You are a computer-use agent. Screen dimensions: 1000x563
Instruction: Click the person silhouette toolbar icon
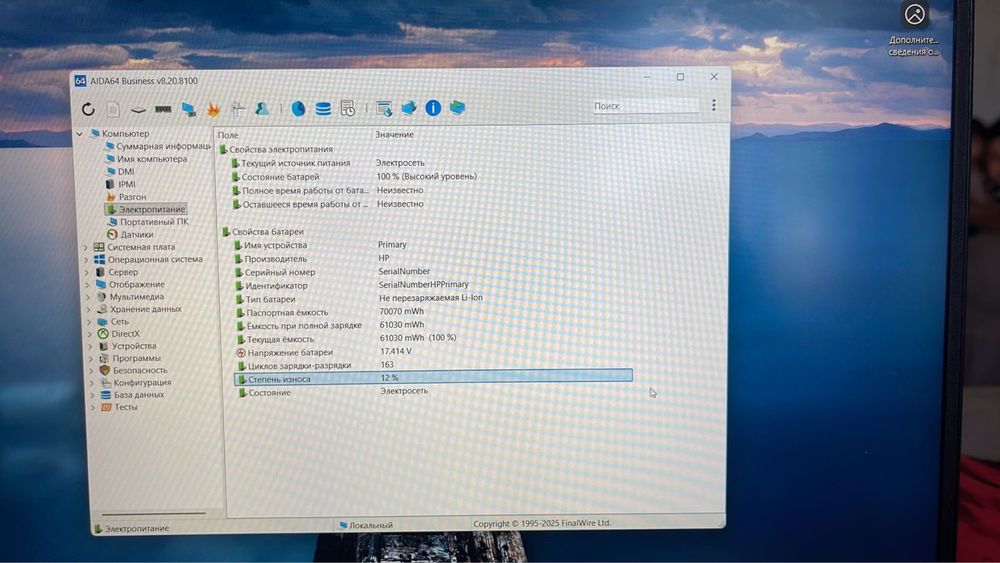(x=262, y=108)
